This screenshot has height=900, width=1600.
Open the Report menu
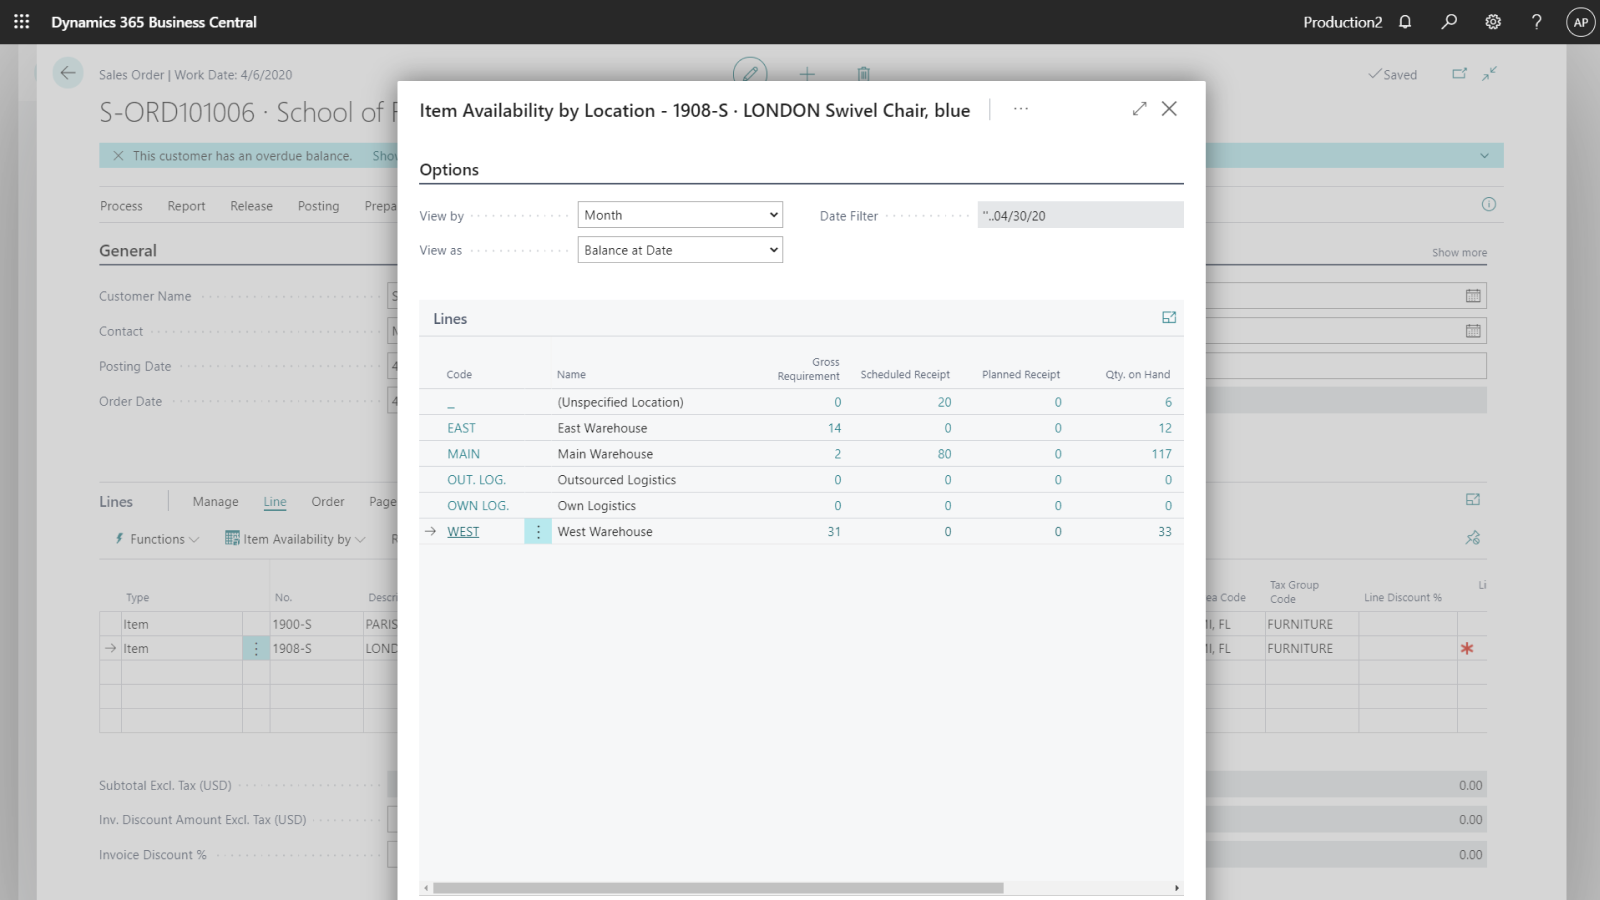(186, 206)
